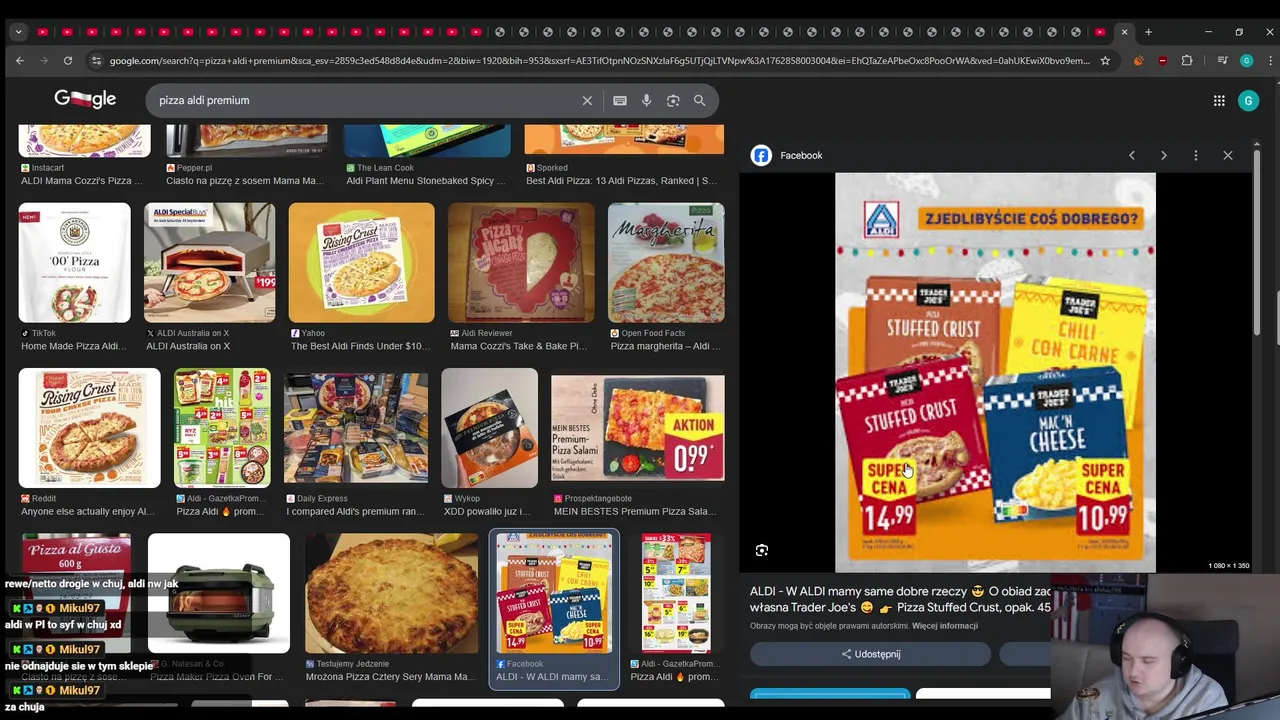This screenshot has width=1280, height=720.
Task: Open 'Mama Cozzi's Take & Bake' caption
Action: tap(518, 346)
